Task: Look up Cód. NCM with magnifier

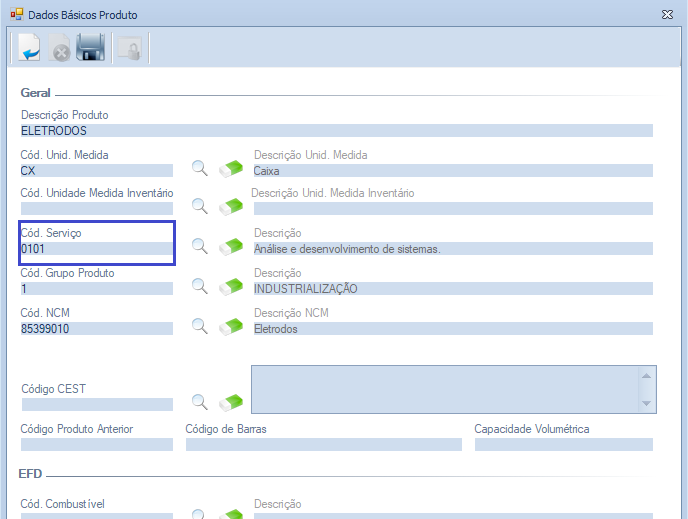Action: (x=200, y=326)
